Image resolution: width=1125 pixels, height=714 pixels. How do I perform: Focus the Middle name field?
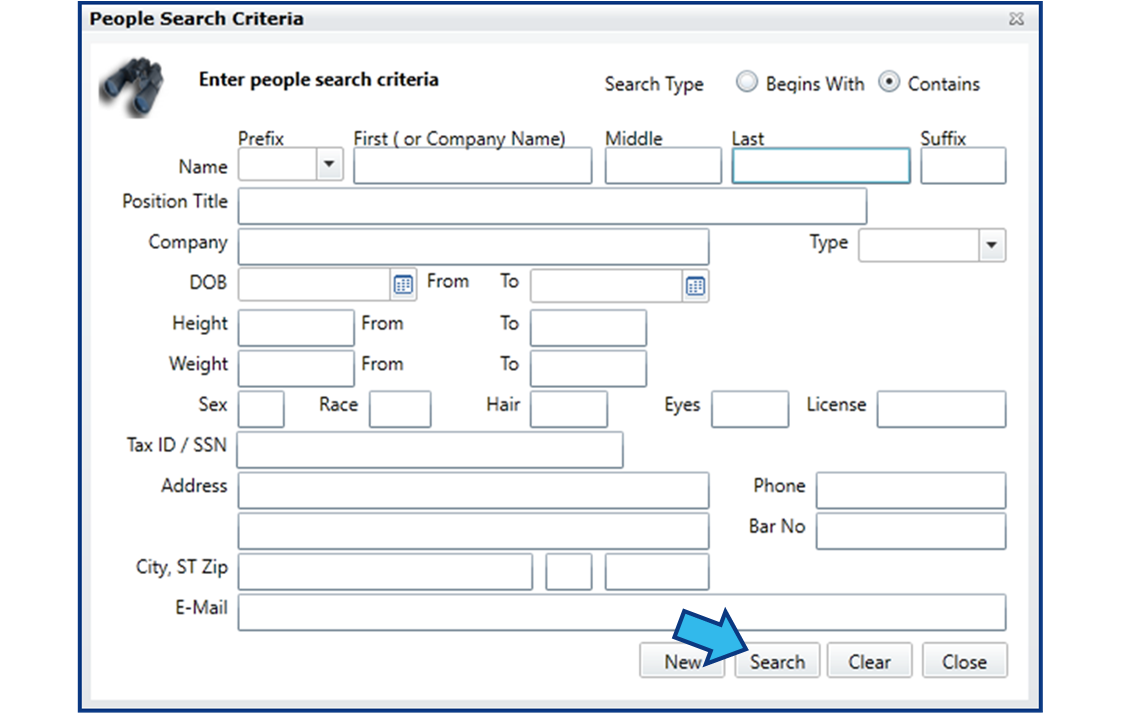pyautogui.click(x=663, y=166)
